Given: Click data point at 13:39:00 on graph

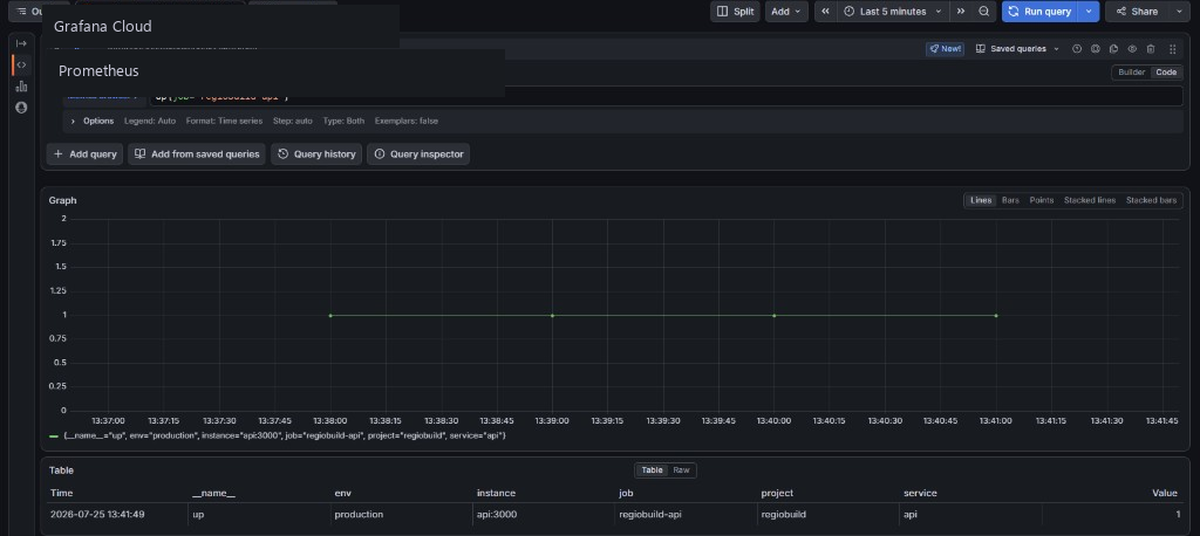Looking at the screenshot, I should [552, 315].
